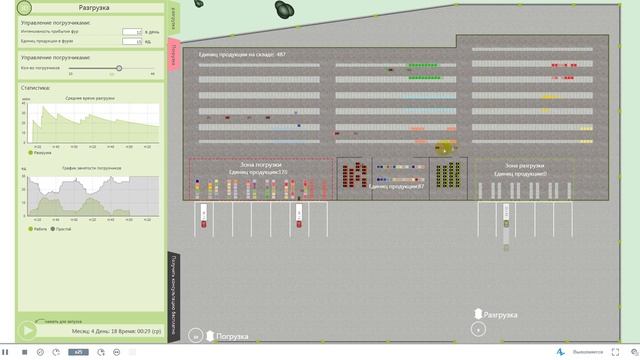Enter full screen mode
The width and height of the screenshot is (640, 360).
[x=615, y=352]
